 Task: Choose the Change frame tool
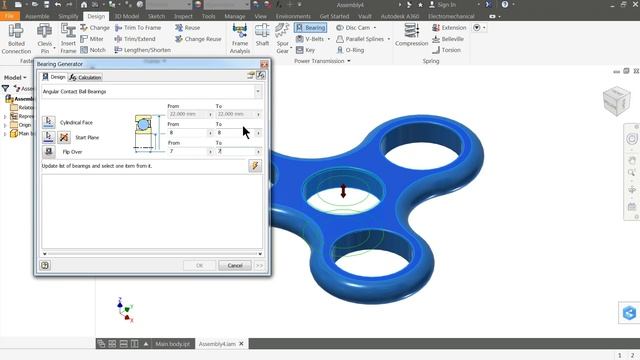[95, 27]
